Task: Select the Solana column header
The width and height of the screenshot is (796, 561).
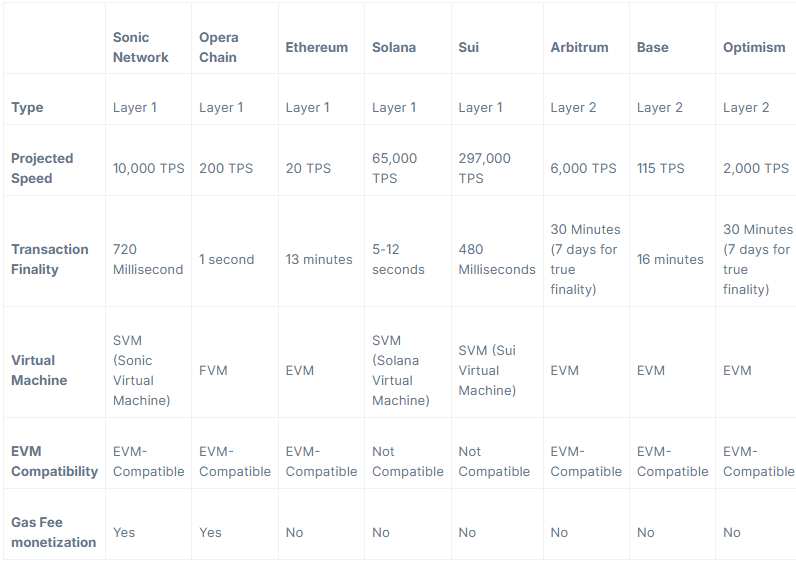Action: click(x=393, y=47)
